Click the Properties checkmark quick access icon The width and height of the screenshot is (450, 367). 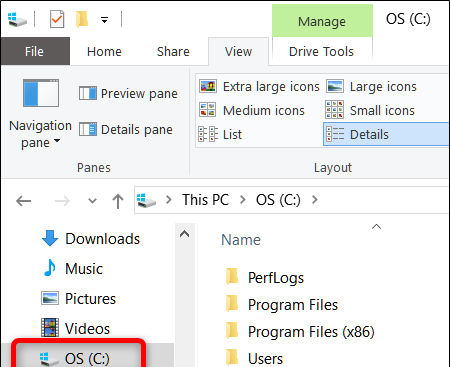[57, 19]
